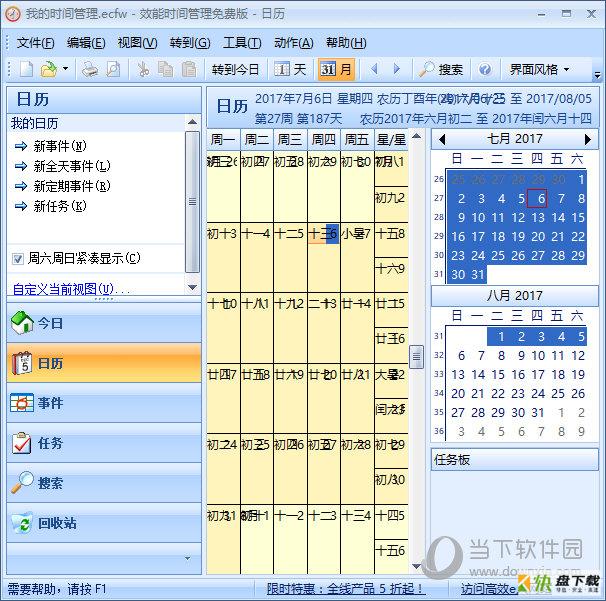Go to next month in mini calendar
Screen dimensions: 606x601
click(588, 139)
